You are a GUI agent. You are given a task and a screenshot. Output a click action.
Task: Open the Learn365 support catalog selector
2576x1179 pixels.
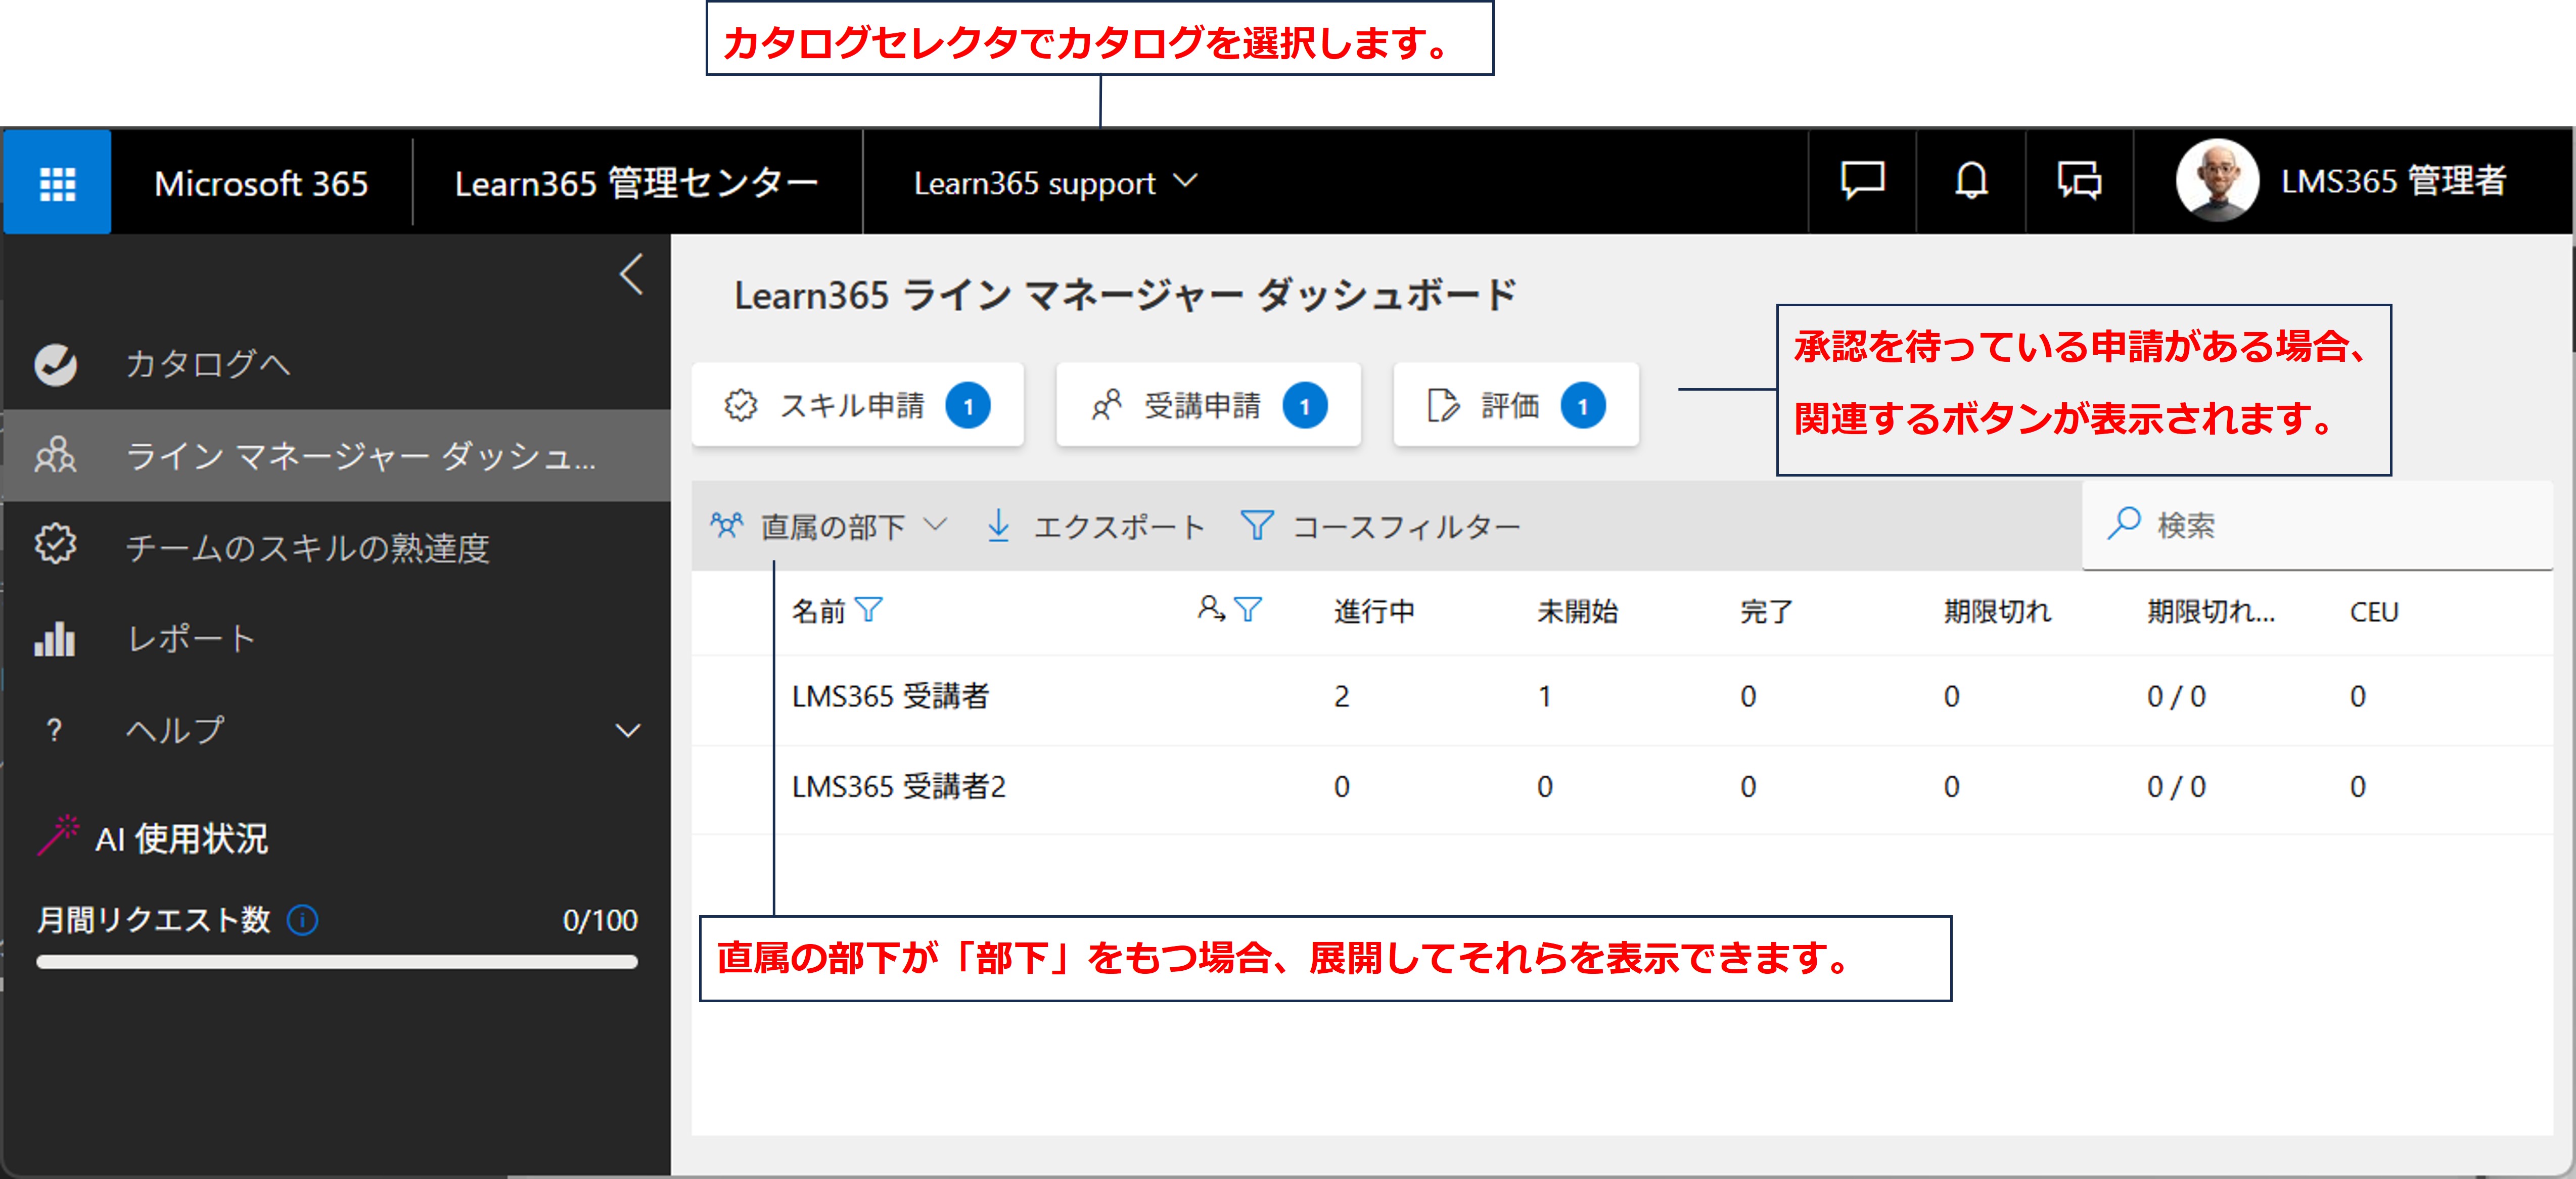pyautogui.click(x=1055, y=183)
